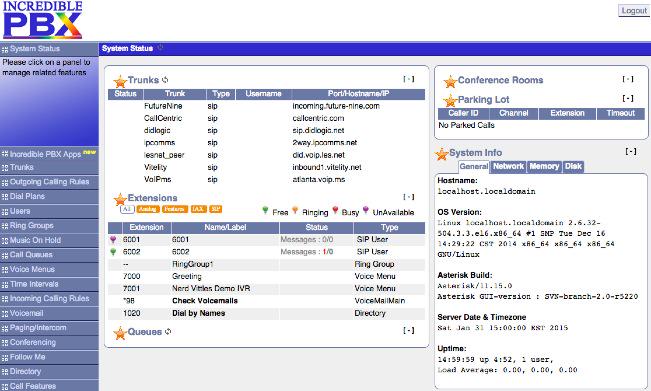Open Paging/Intercom page
Viewport: 651px width, 391px height.
pos(49,328)
